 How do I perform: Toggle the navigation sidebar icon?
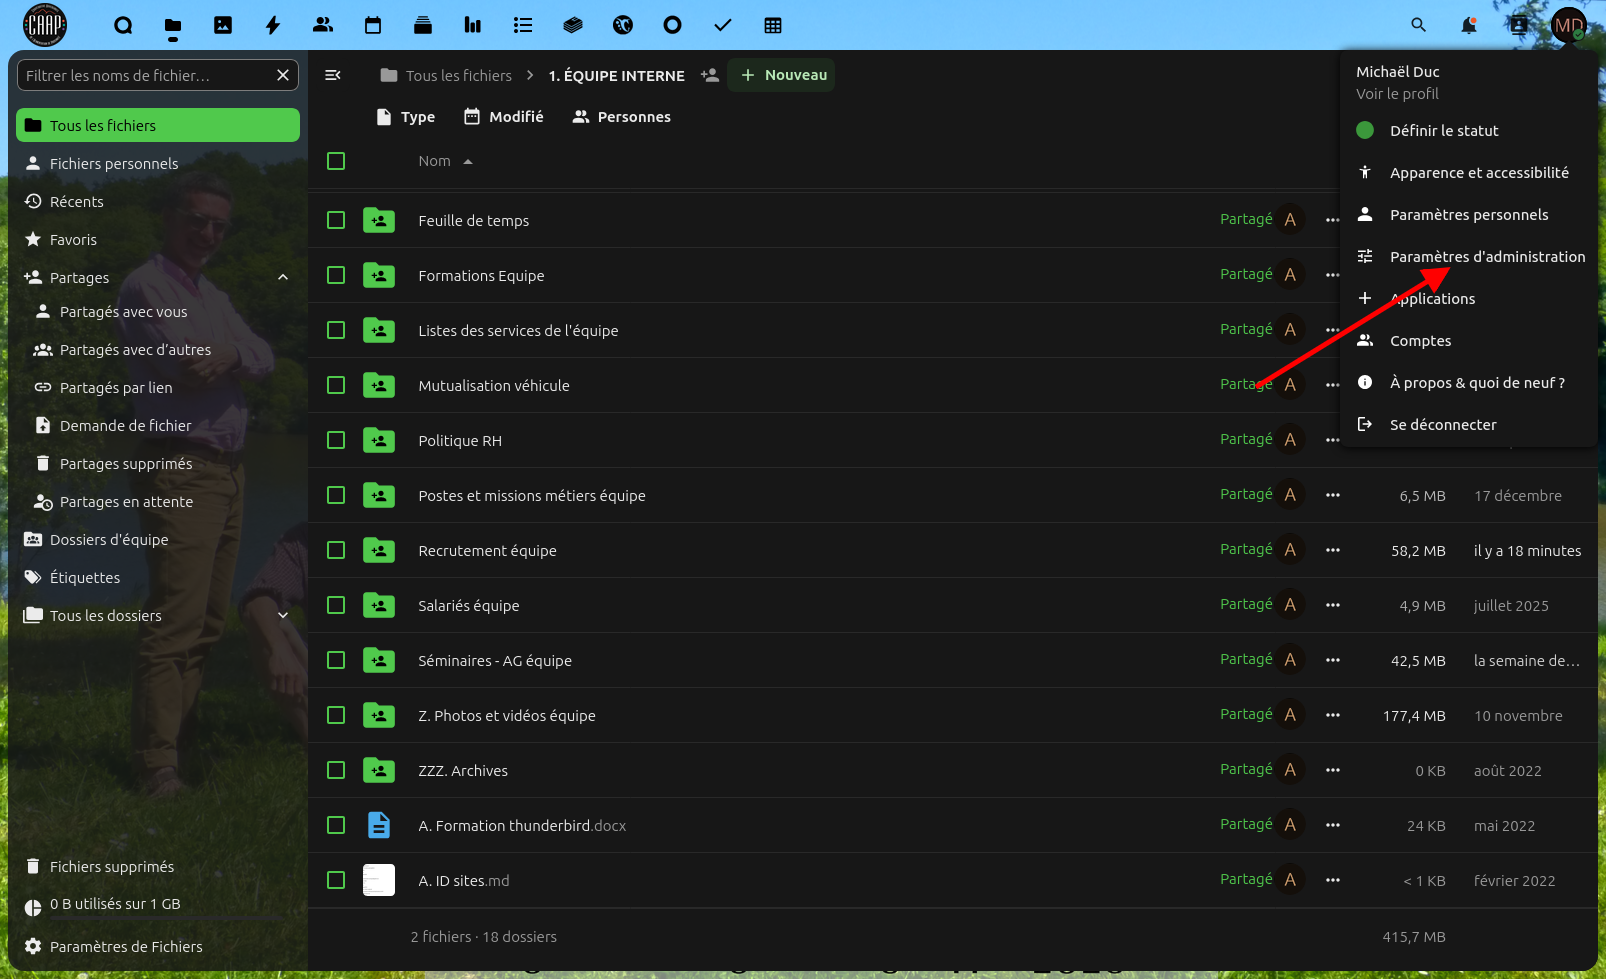333,75
